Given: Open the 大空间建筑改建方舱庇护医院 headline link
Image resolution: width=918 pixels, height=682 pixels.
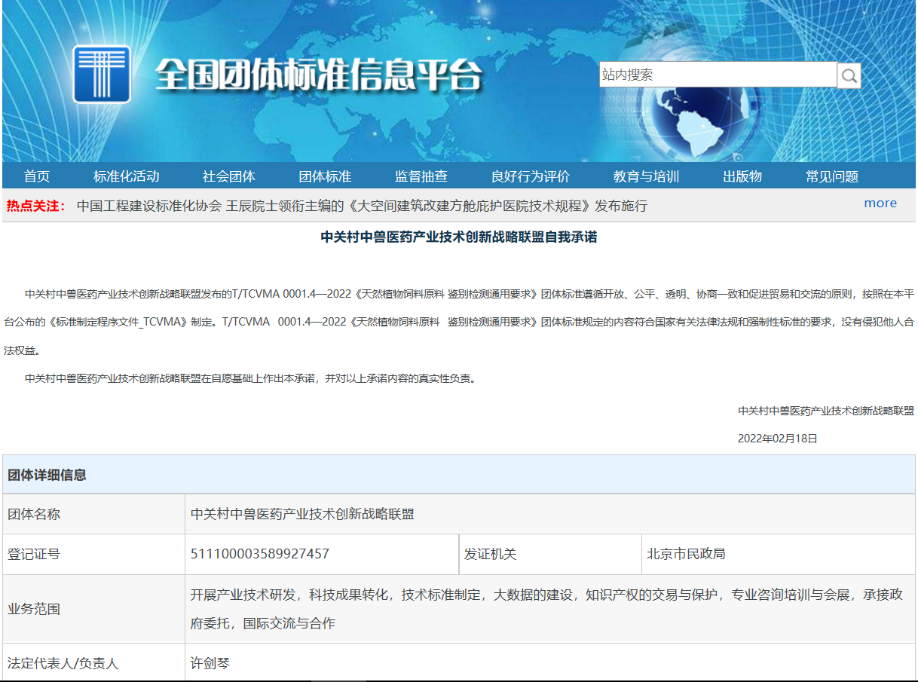Looking at the screenshot, I should click(x=362, y=206).
